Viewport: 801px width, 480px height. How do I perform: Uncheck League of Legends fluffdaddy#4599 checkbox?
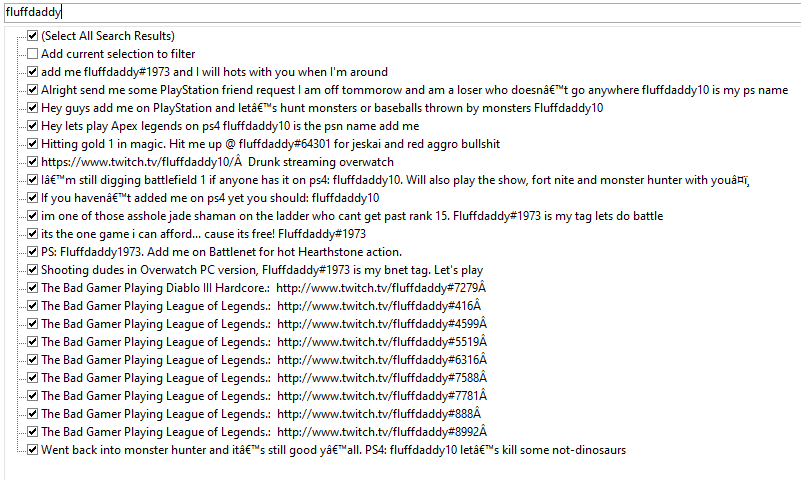[x=33, y=324]
